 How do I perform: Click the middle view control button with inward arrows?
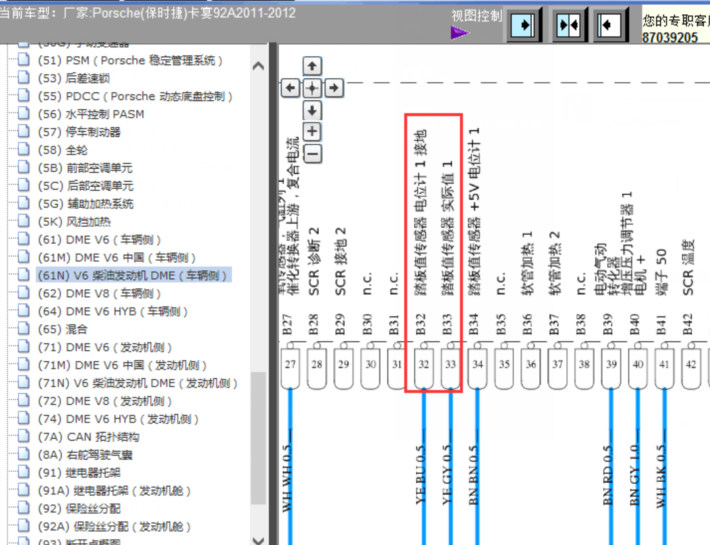point(568,24)
